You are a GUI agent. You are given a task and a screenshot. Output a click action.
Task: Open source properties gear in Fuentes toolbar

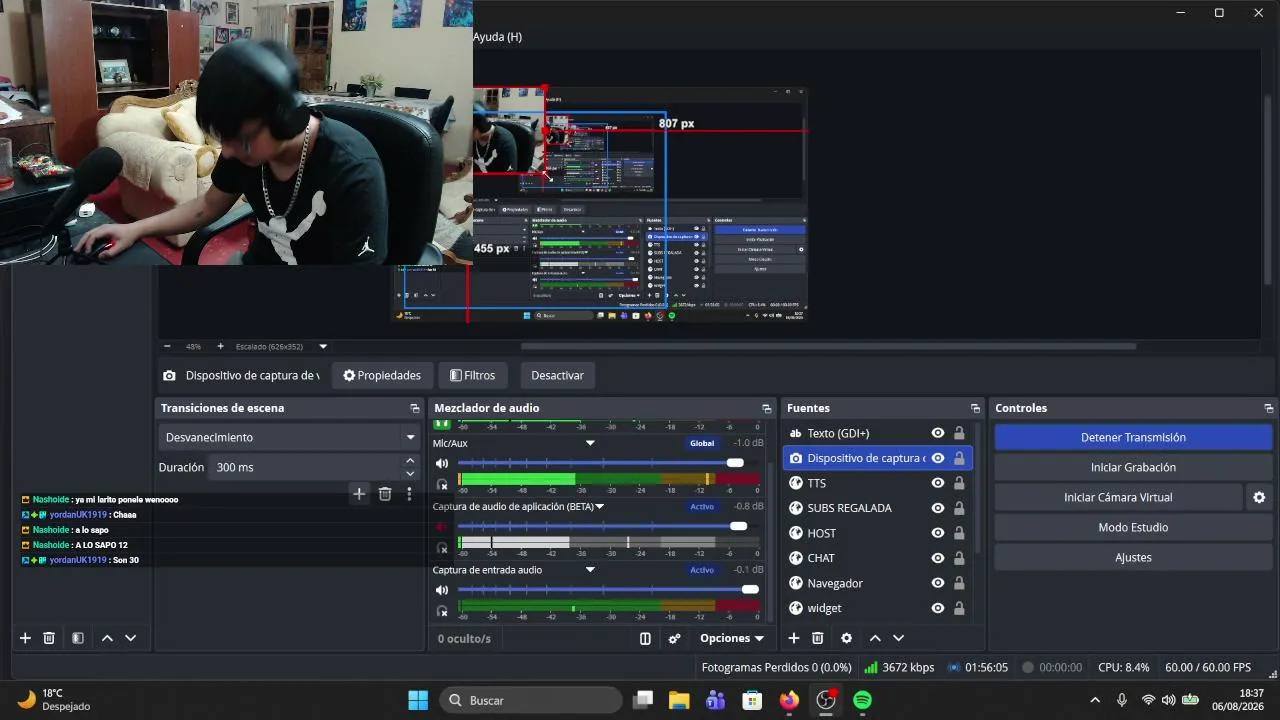point(847,638)
